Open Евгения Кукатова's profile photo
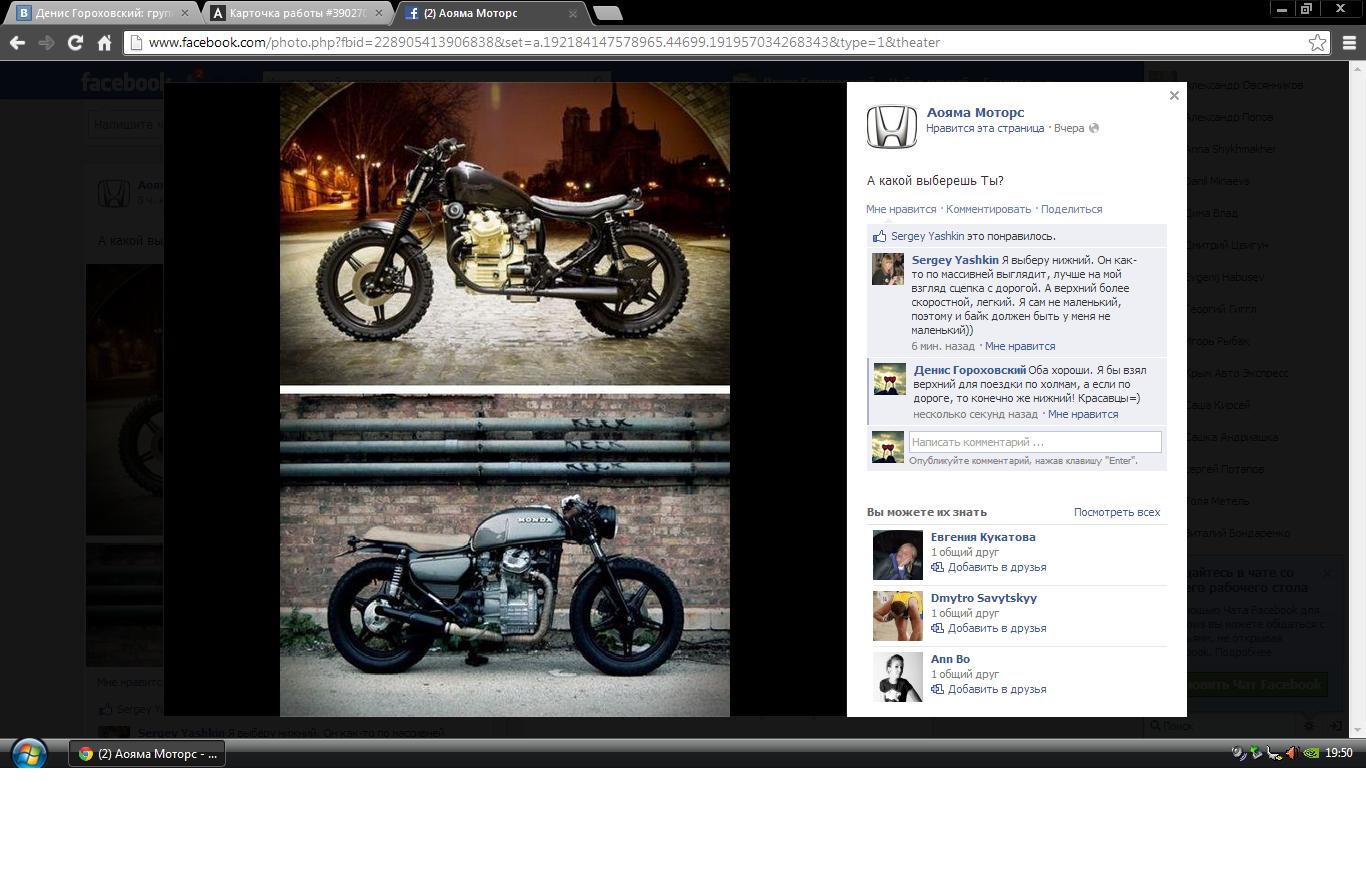The width and height of the screenshot is (1366, 878). pos(898,555)
